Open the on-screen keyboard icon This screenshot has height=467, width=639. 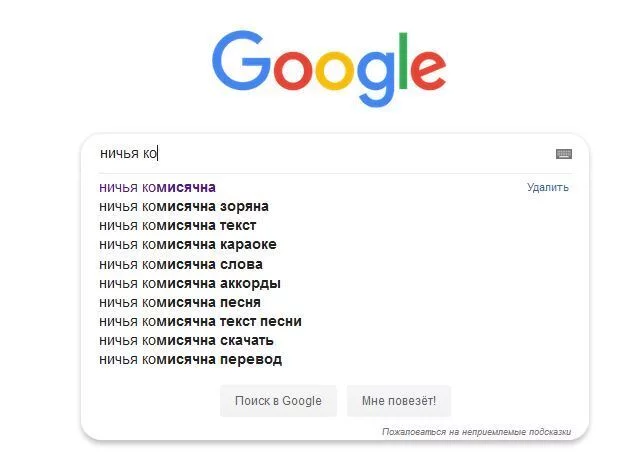click(564, 154)
